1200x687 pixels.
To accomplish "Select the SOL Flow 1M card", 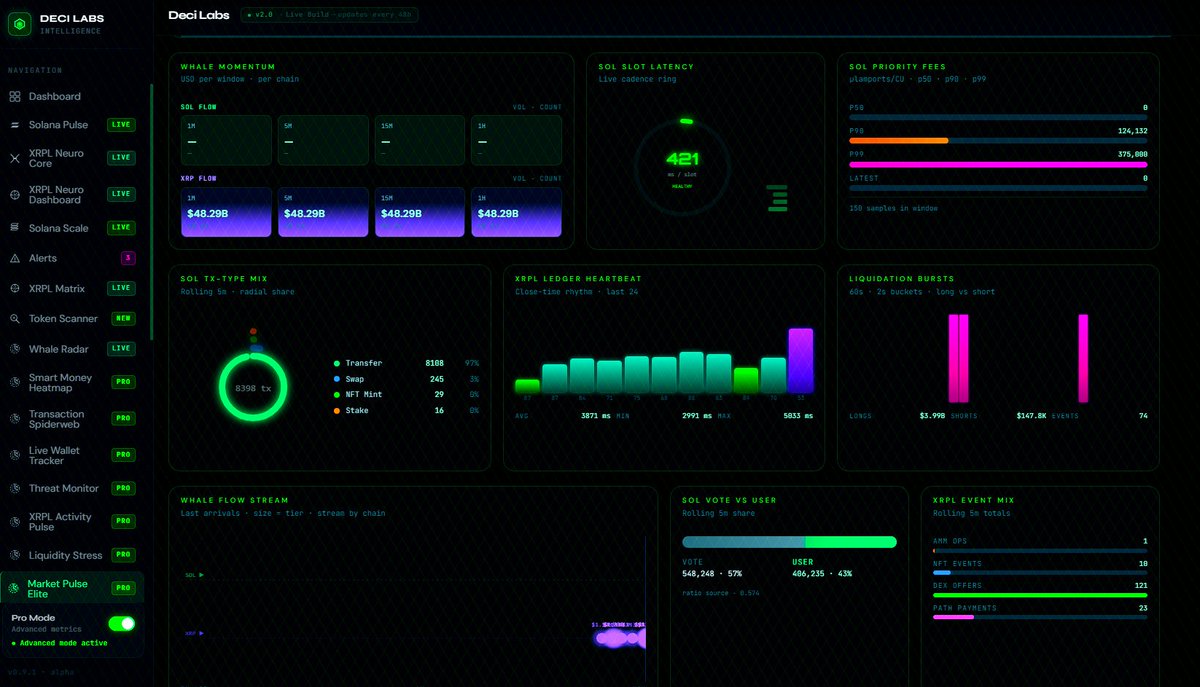I will [x=226, y=140].
